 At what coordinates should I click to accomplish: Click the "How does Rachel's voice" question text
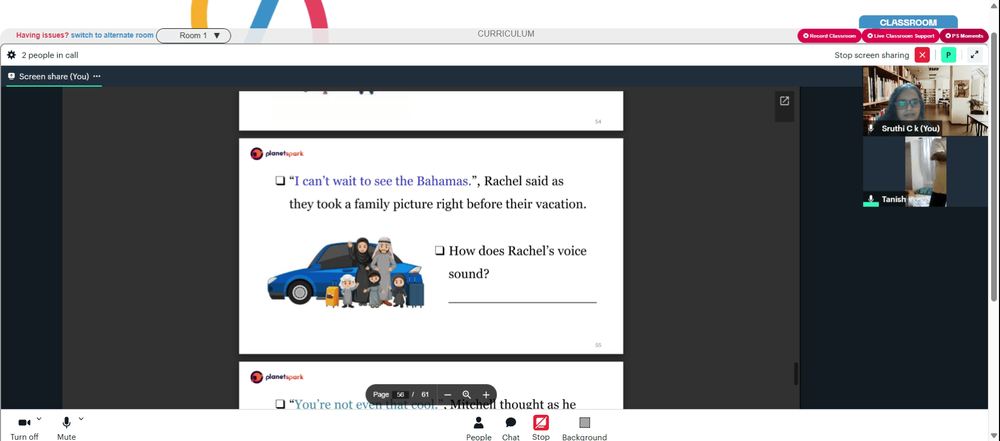pos(517,251)
